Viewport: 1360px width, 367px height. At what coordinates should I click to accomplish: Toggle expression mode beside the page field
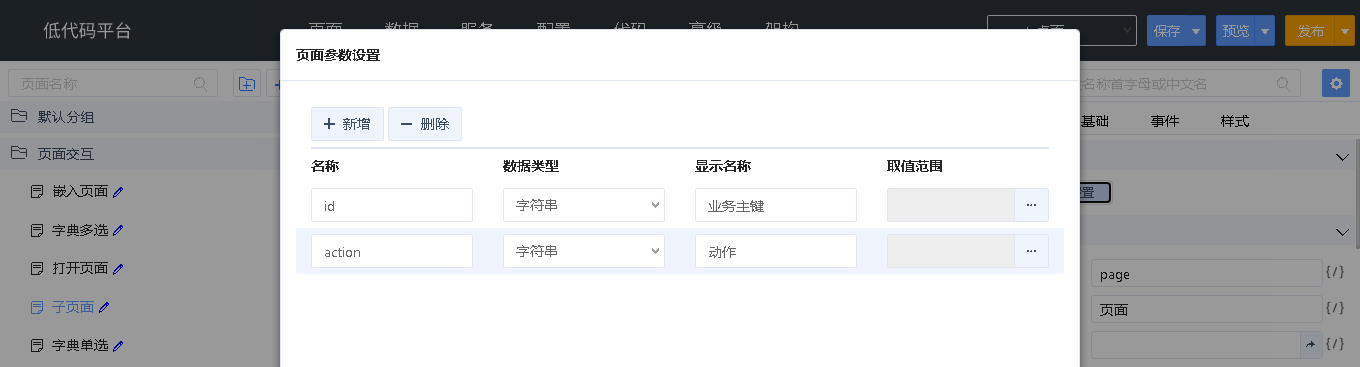[x=1334, y=271]
